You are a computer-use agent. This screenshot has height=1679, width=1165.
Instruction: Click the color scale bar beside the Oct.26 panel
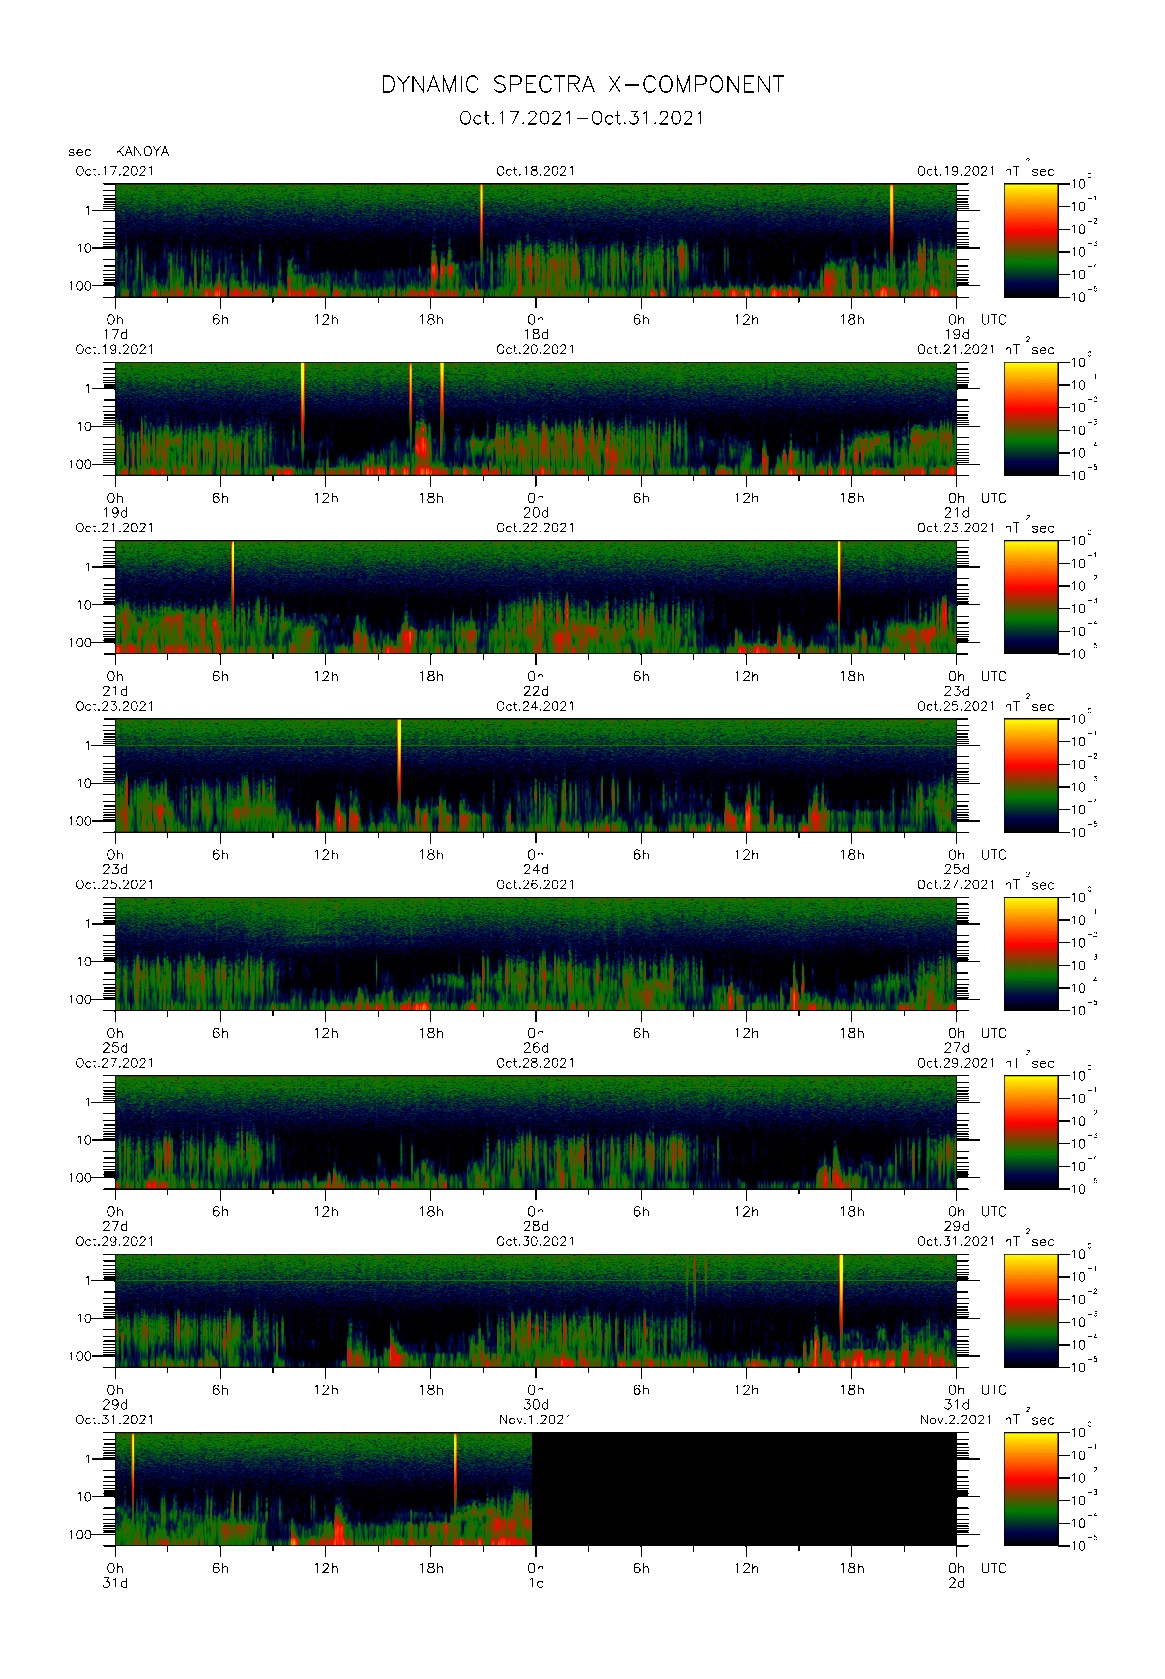tap(1031, 954)
